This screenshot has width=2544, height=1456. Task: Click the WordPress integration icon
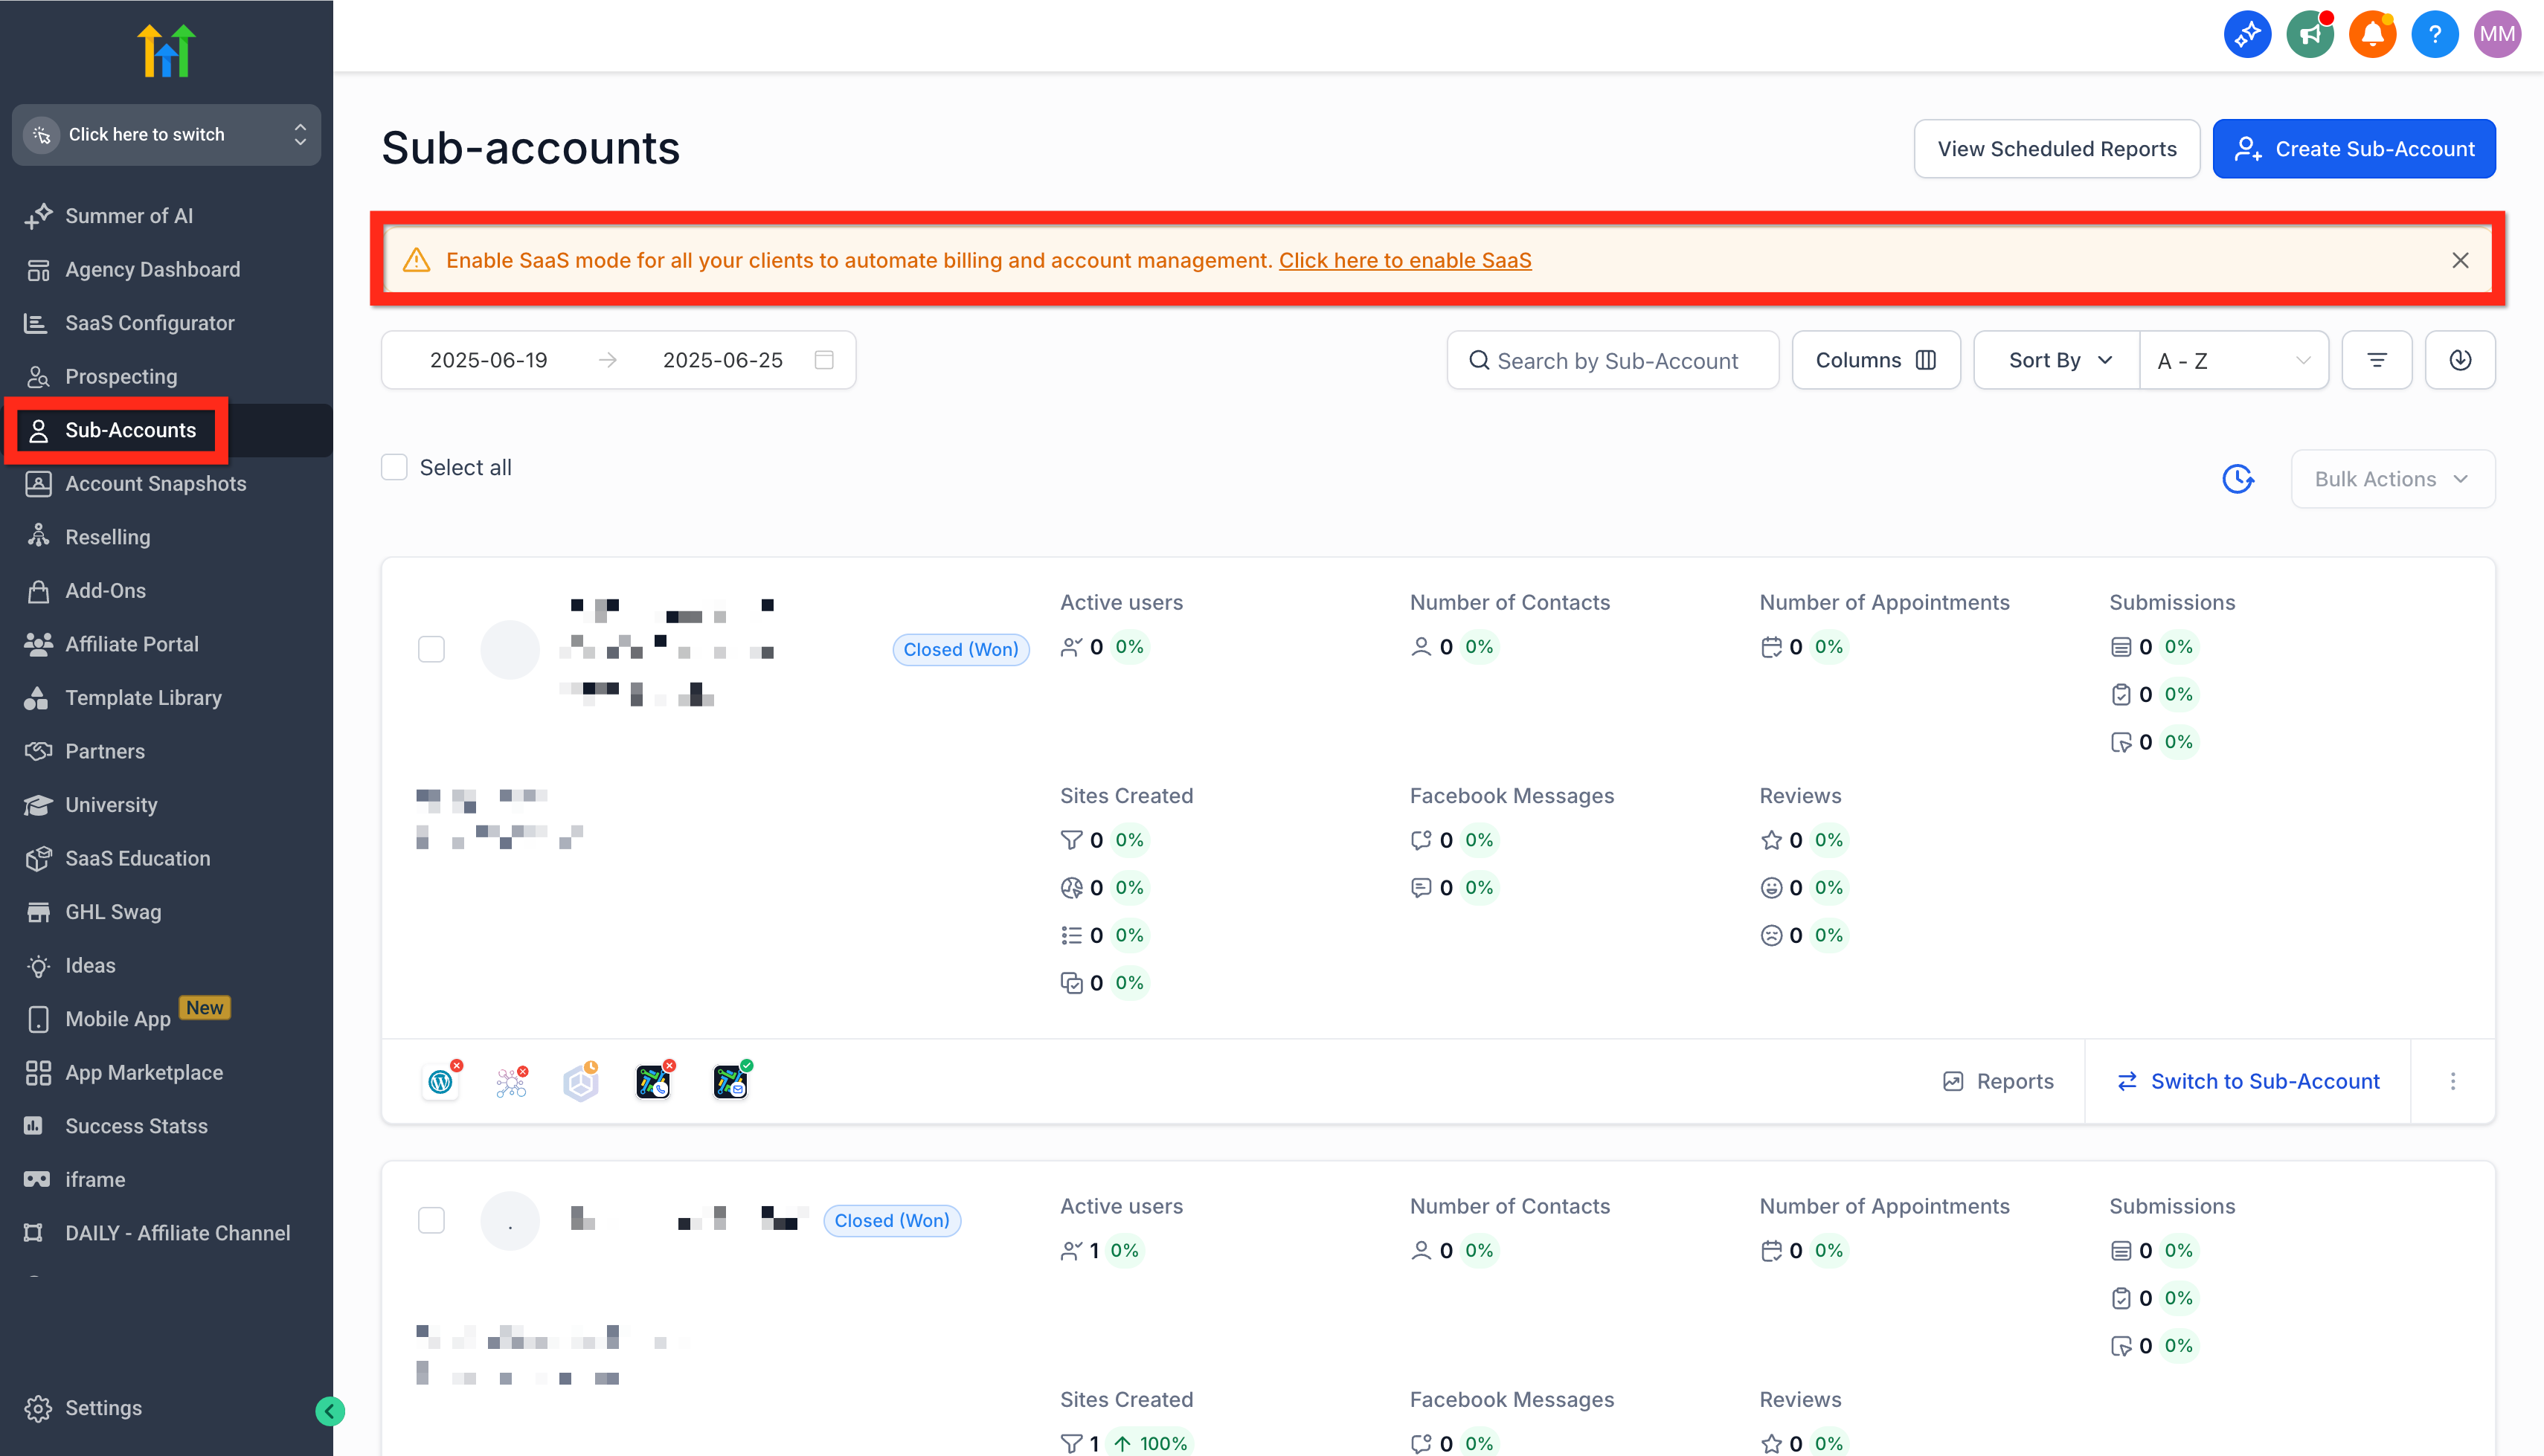[x=440, y=1081]
